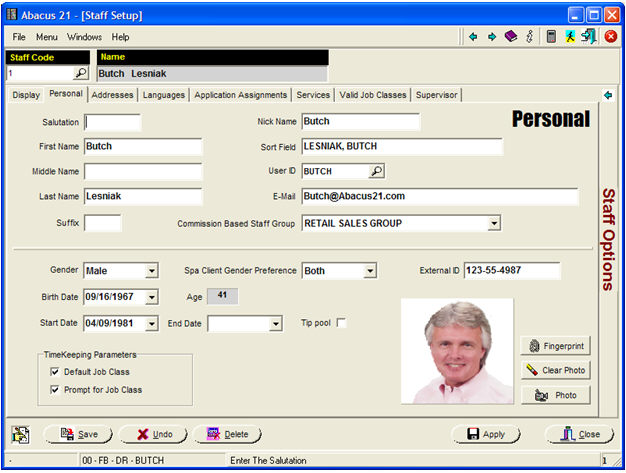
Task: Uncheck Default Job Class checkbox
Action: 55,372
